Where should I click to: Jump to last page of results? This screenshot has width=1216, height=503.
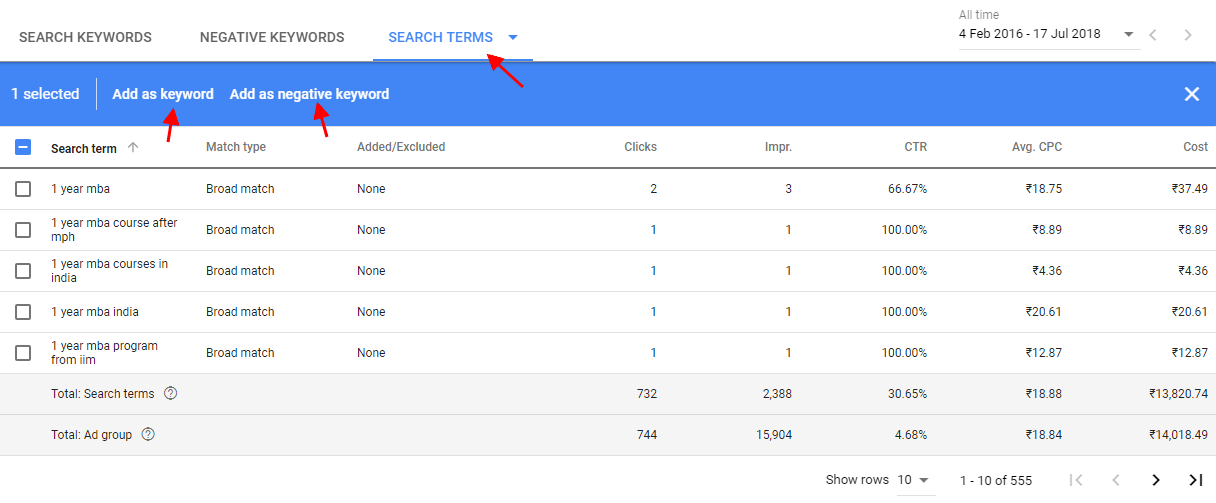click(x=1195, y=480)
